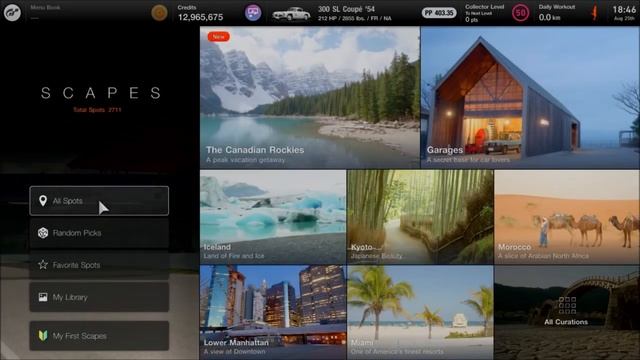
Task: Click the Daily Workout runner icon
Action: [x=595, y=13]
